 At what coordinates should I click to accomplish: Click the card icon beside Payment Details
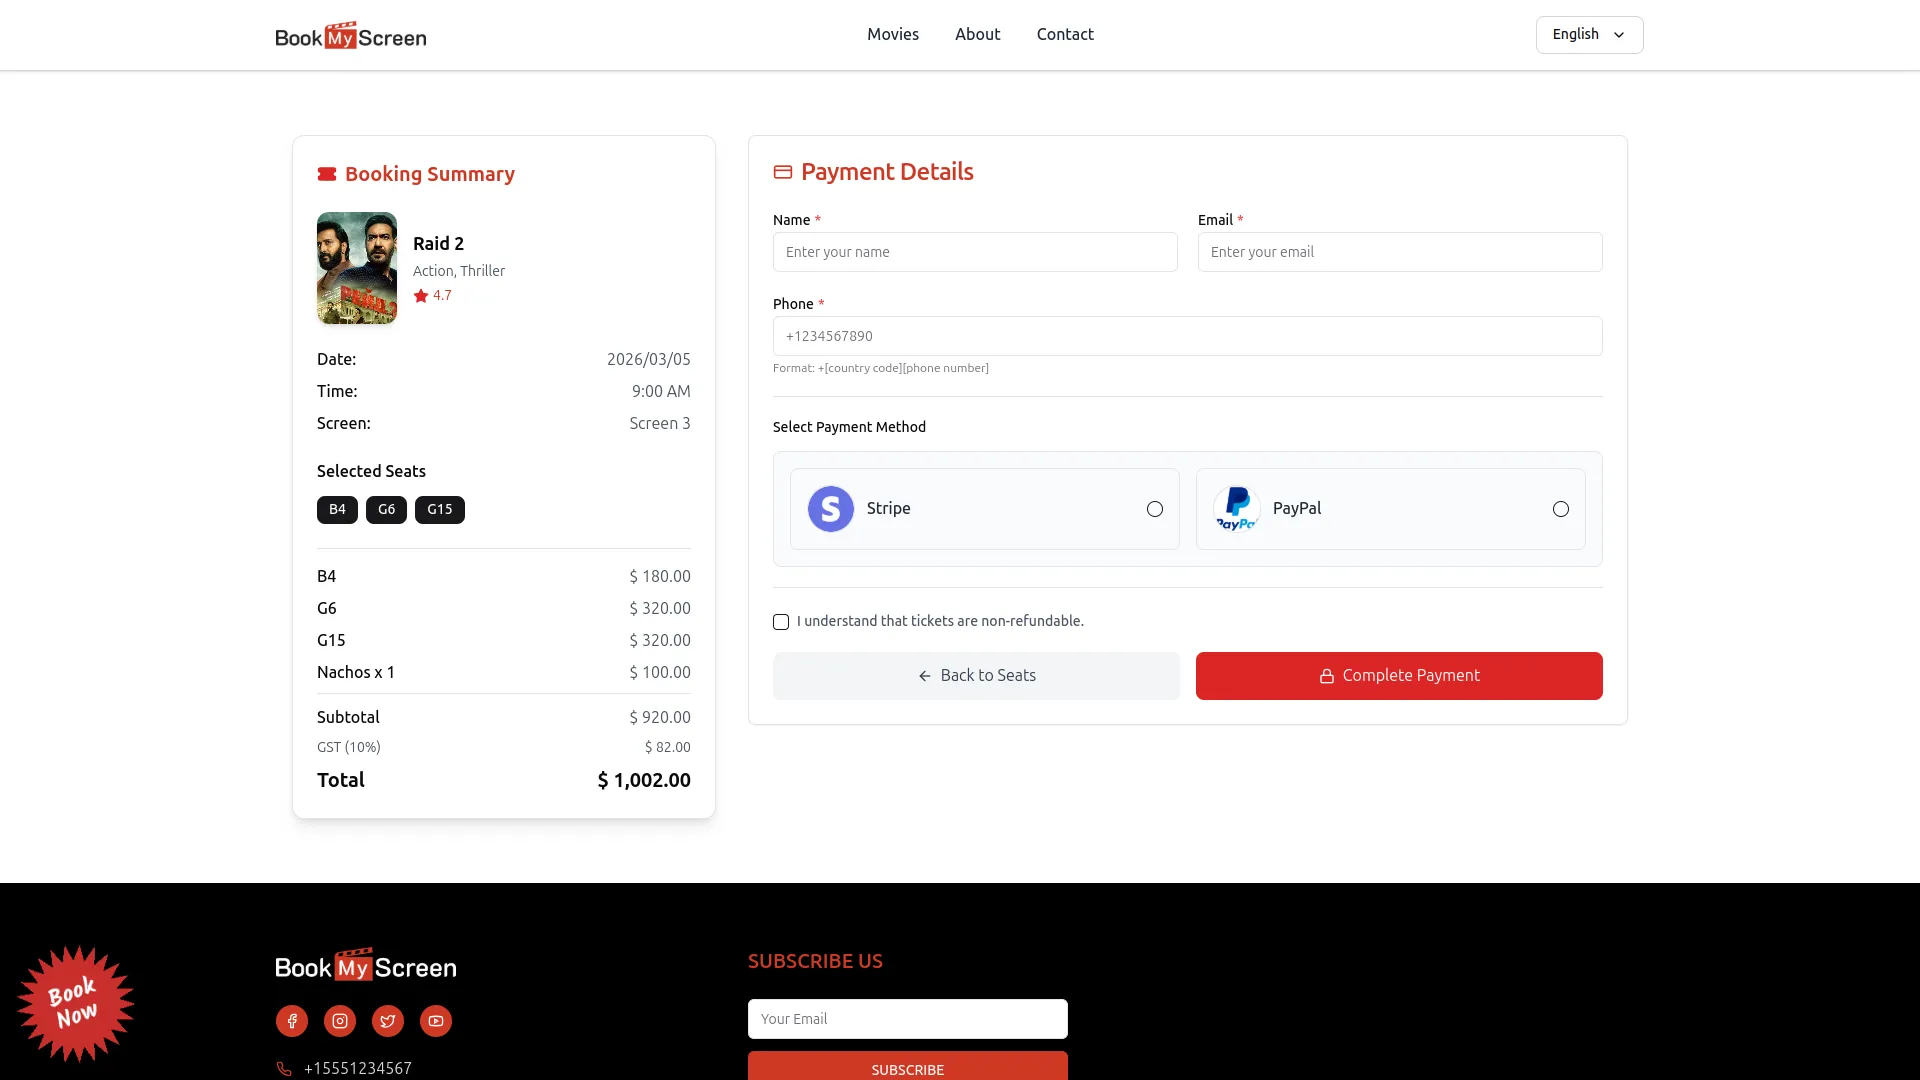tap(784, 171)
